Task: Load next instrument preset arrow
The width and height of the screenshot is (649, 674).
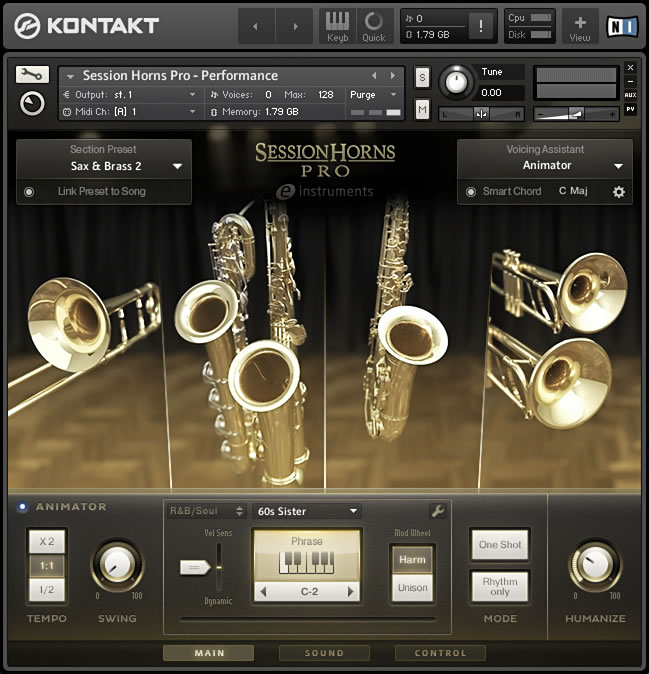Action: (392, 76)
